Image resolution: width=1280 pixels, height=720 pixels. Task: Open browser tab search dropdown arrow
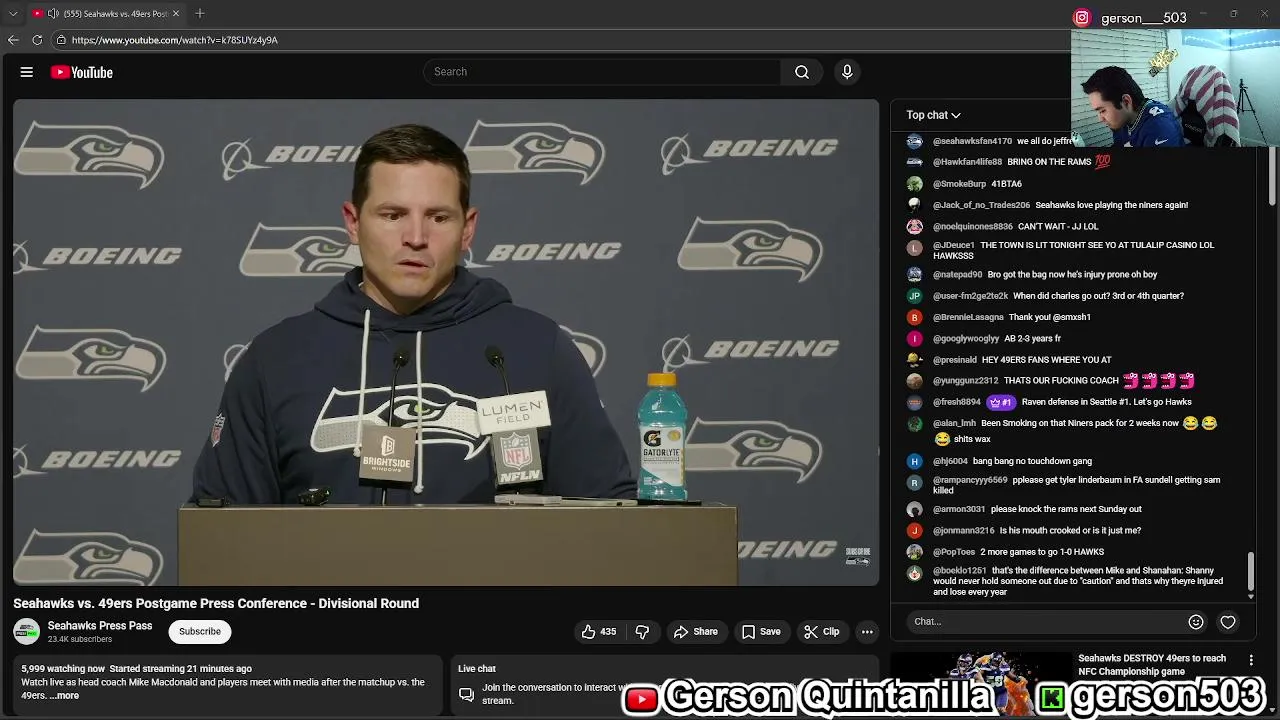point(13,13)
